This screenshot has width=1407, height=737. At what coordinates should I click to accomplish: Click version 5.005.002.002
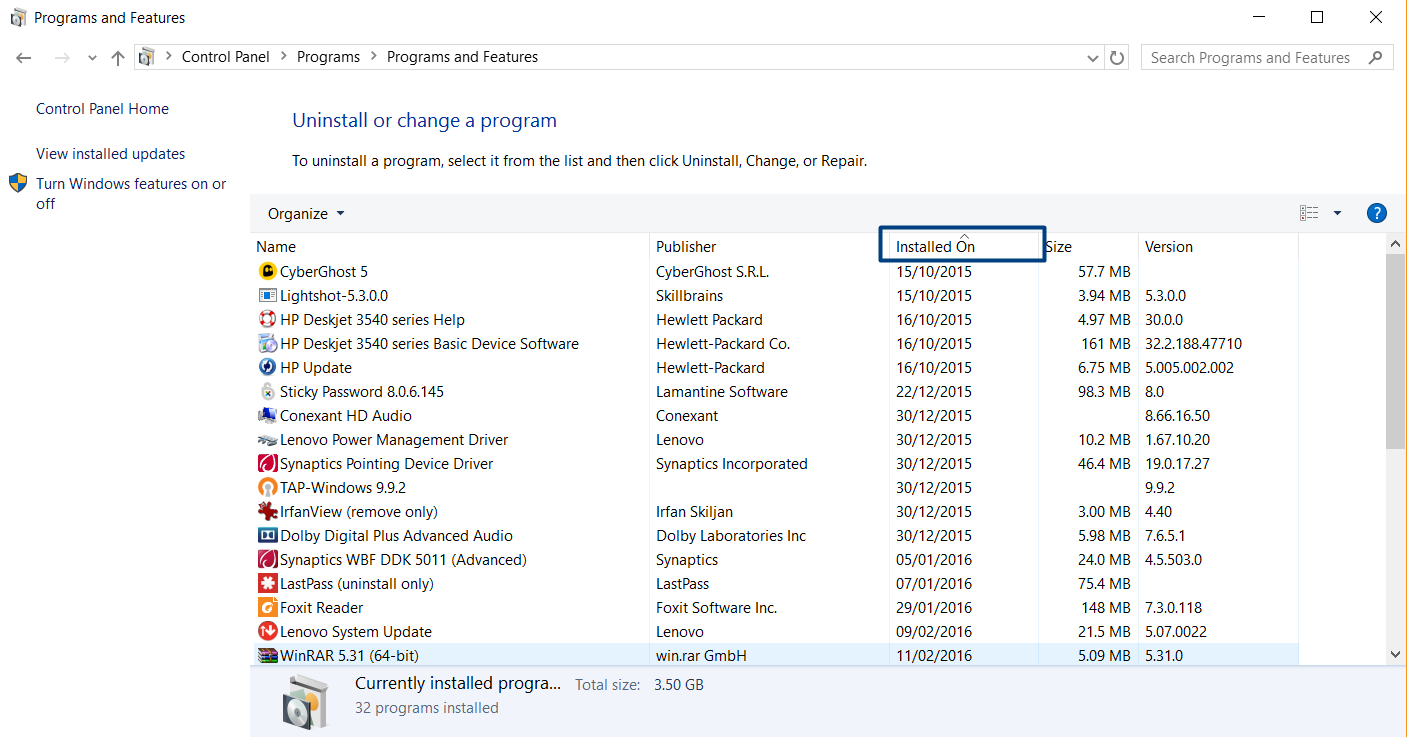point(1189,368)
